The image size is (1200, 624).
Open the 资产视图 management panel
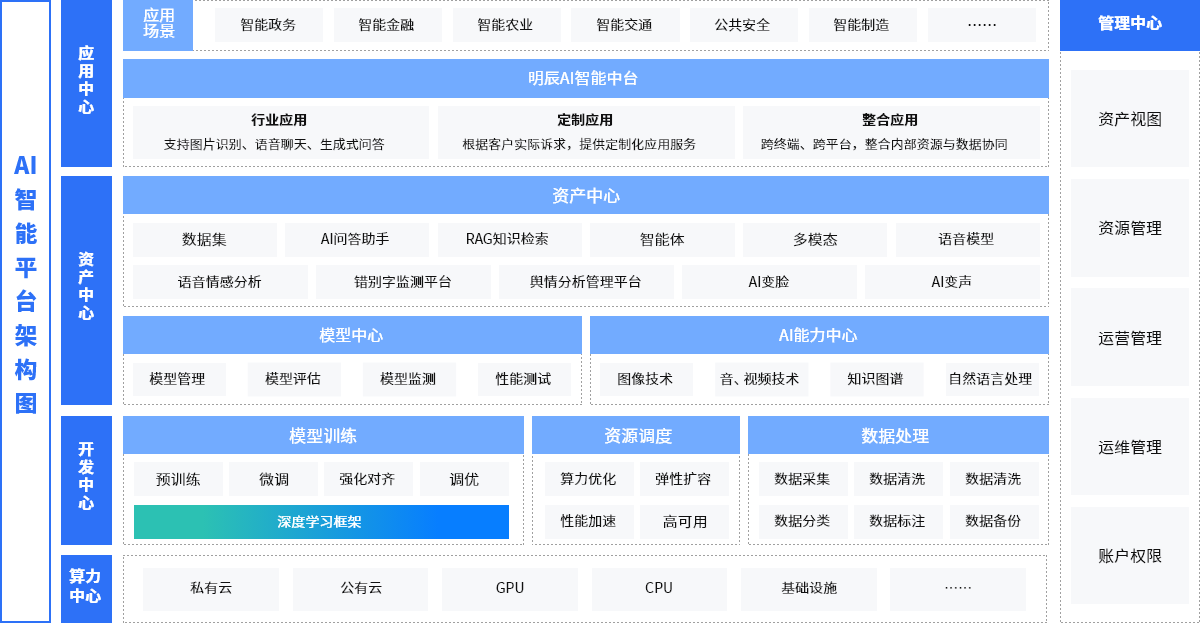[1130, 119]
